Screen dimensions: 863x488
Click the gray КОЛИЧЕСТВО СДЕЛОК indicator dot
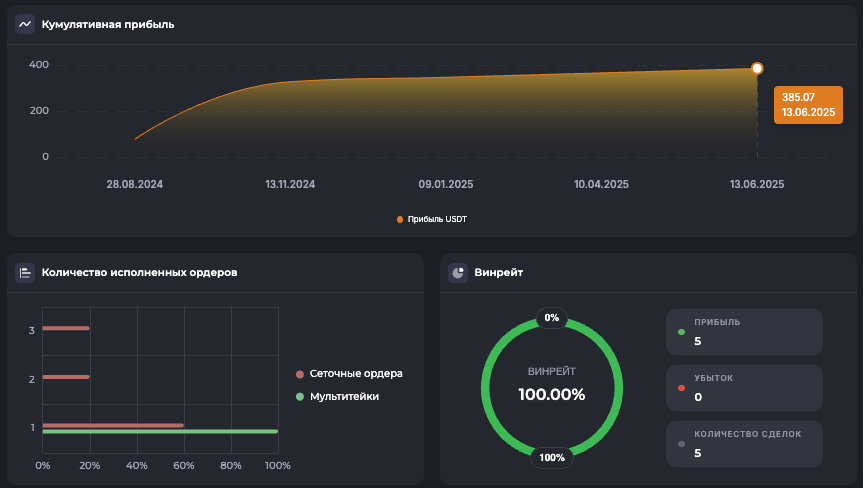(x=682, y=444)
